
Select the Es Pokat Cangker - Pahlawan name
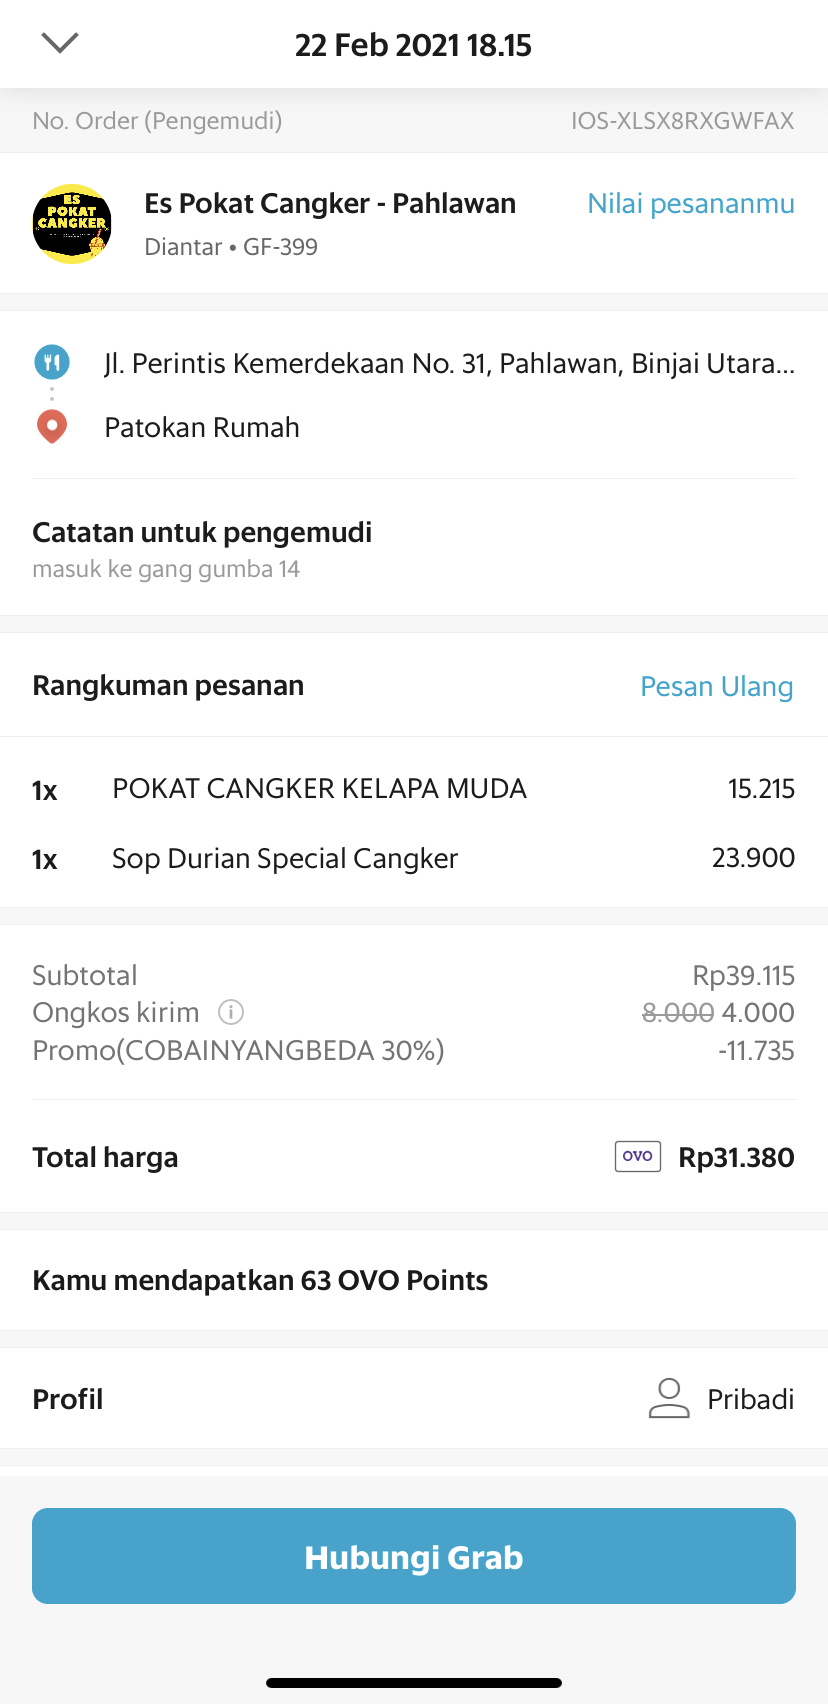coord(330,204)
